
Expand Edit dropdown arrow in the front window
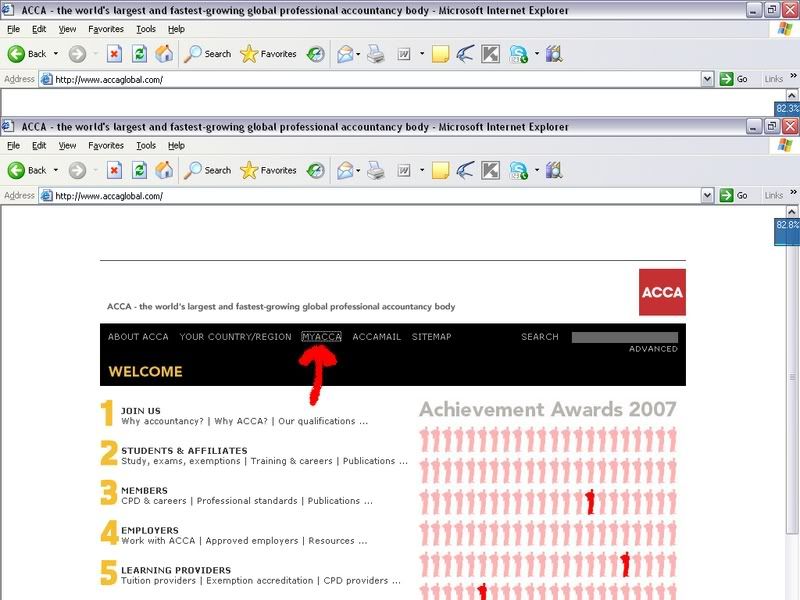click(422, 170)
